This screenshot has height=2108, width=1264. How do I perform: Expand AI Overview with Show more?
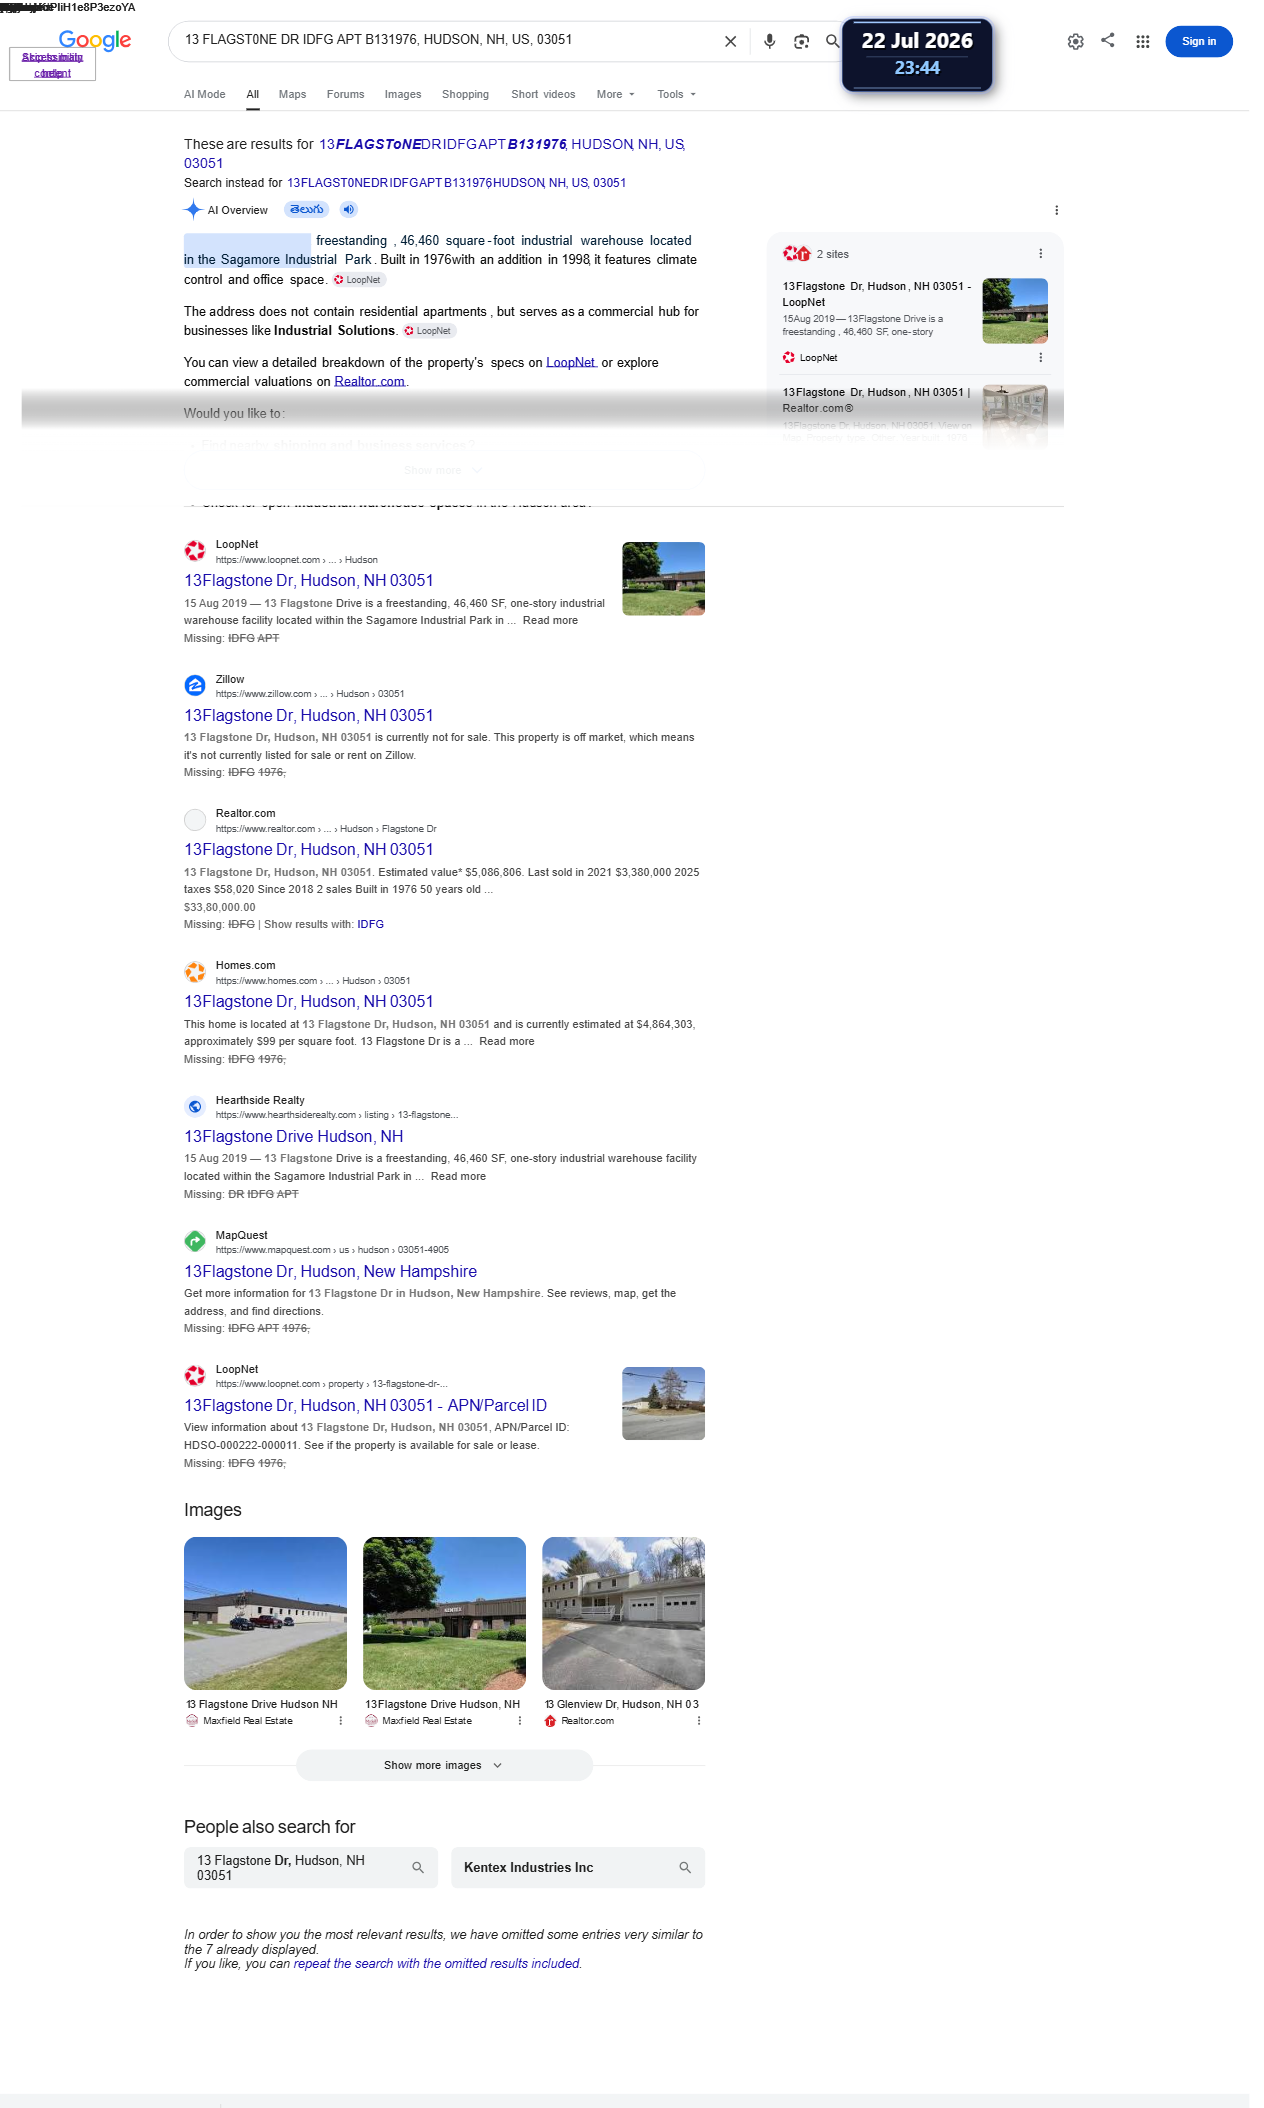[444, 470]
